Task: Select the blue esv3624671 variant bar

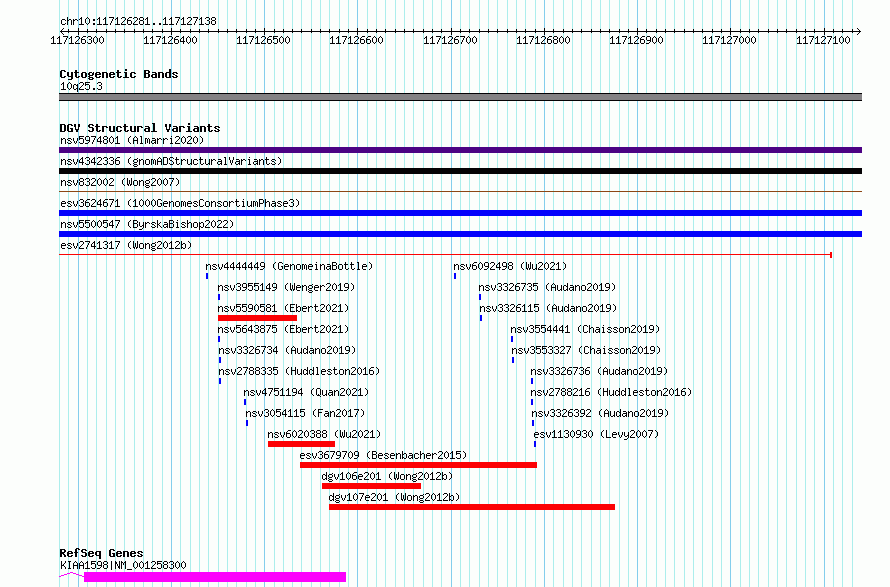Action: click(x=460, y=213)
